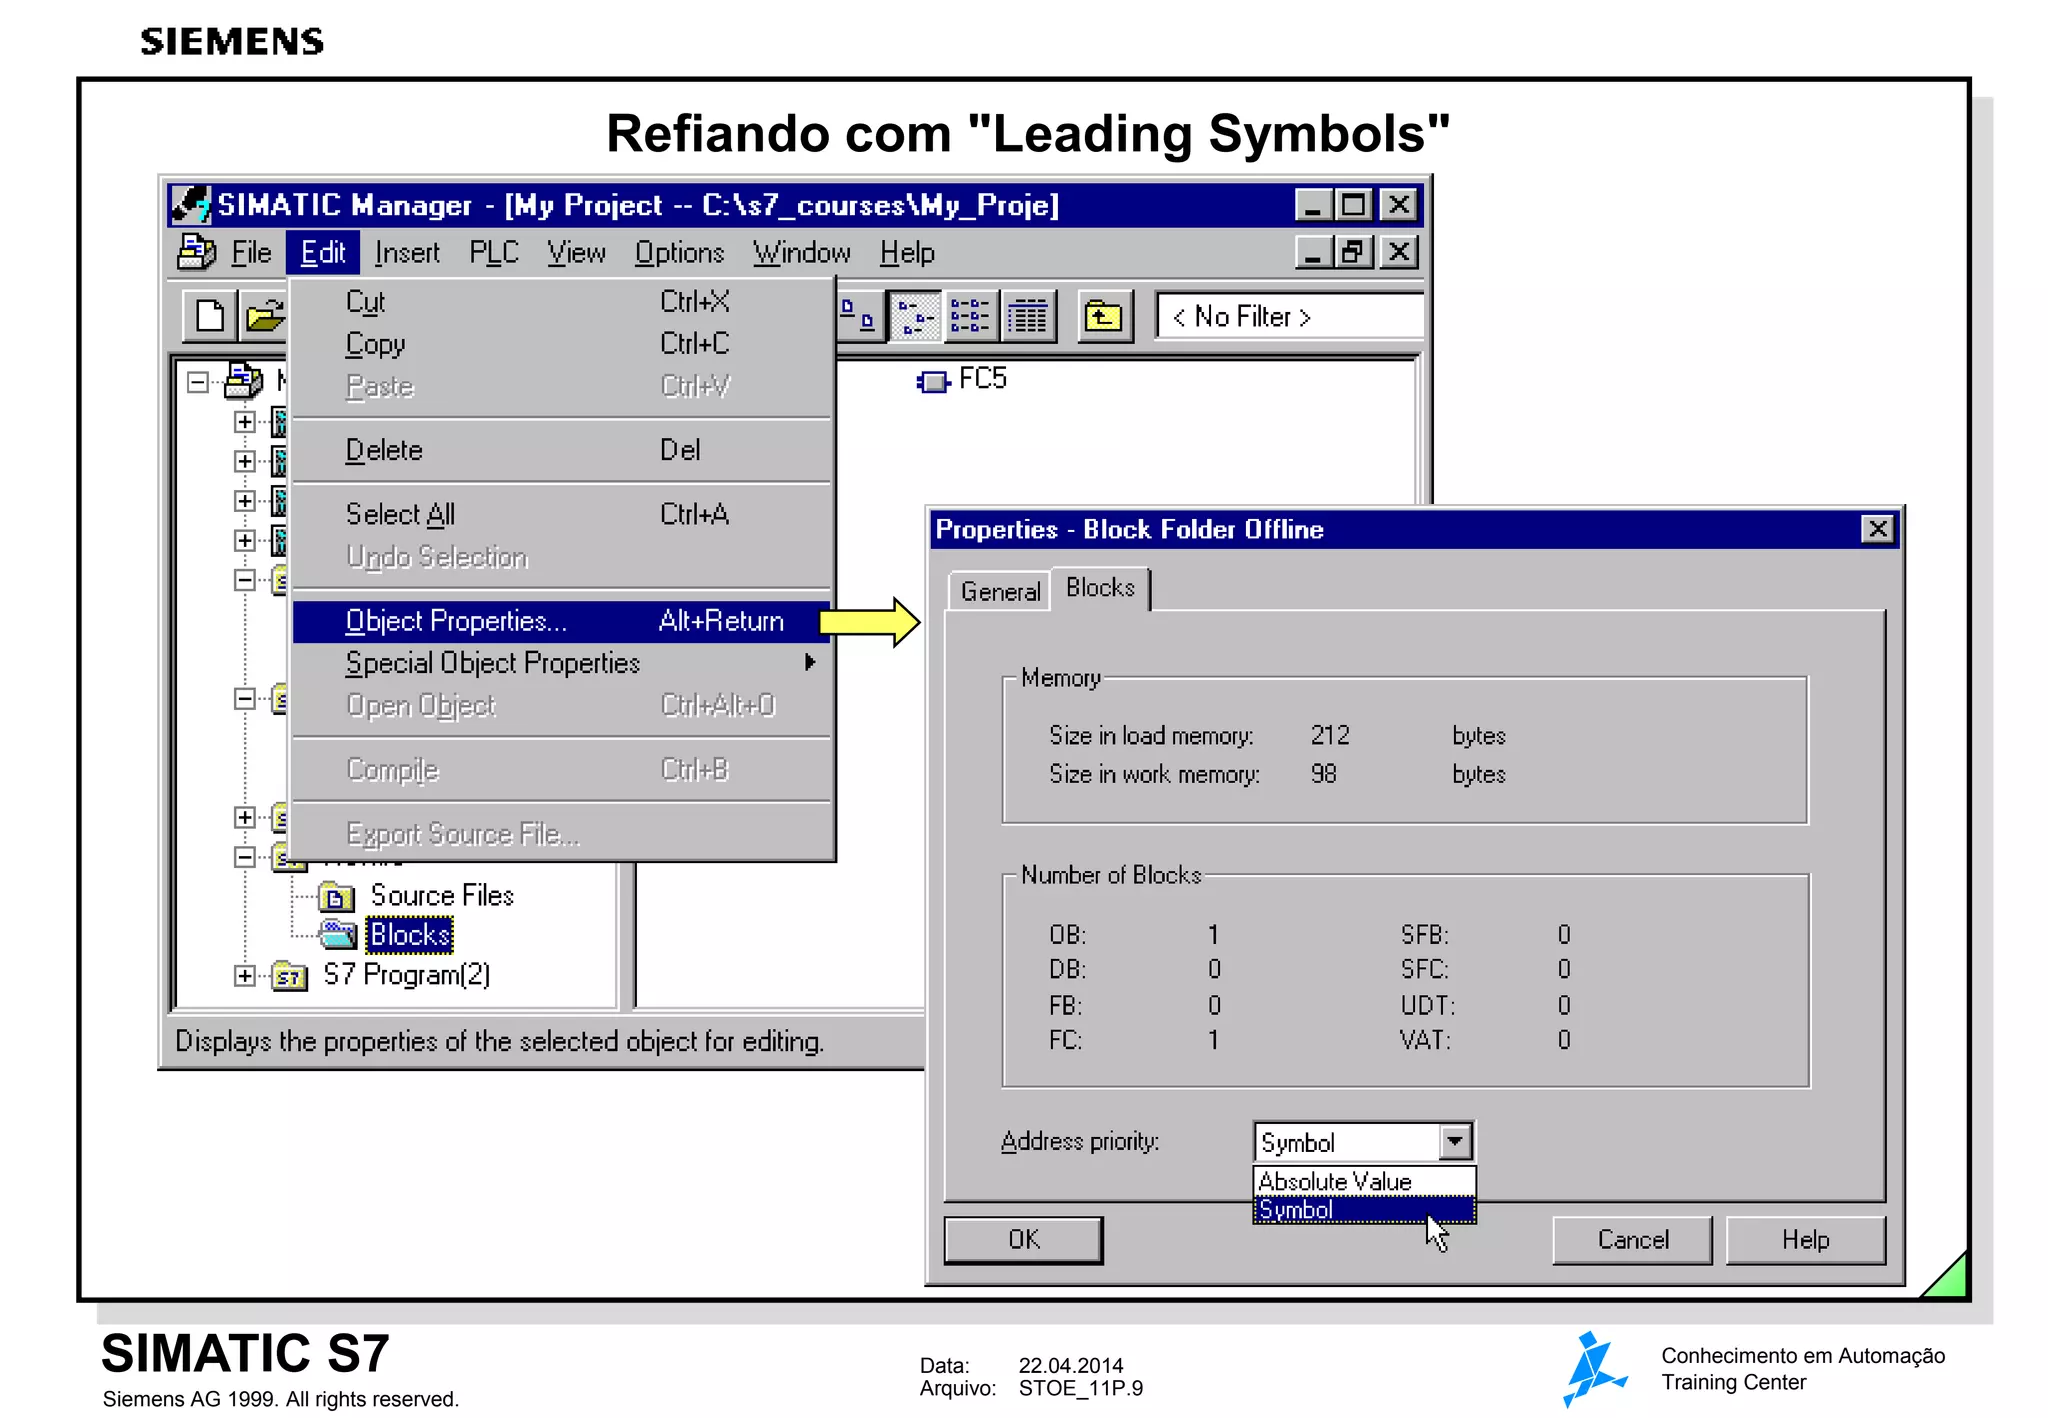Open the View menu
This screenshot has height=1418, width=2048.
click(576, 253)
